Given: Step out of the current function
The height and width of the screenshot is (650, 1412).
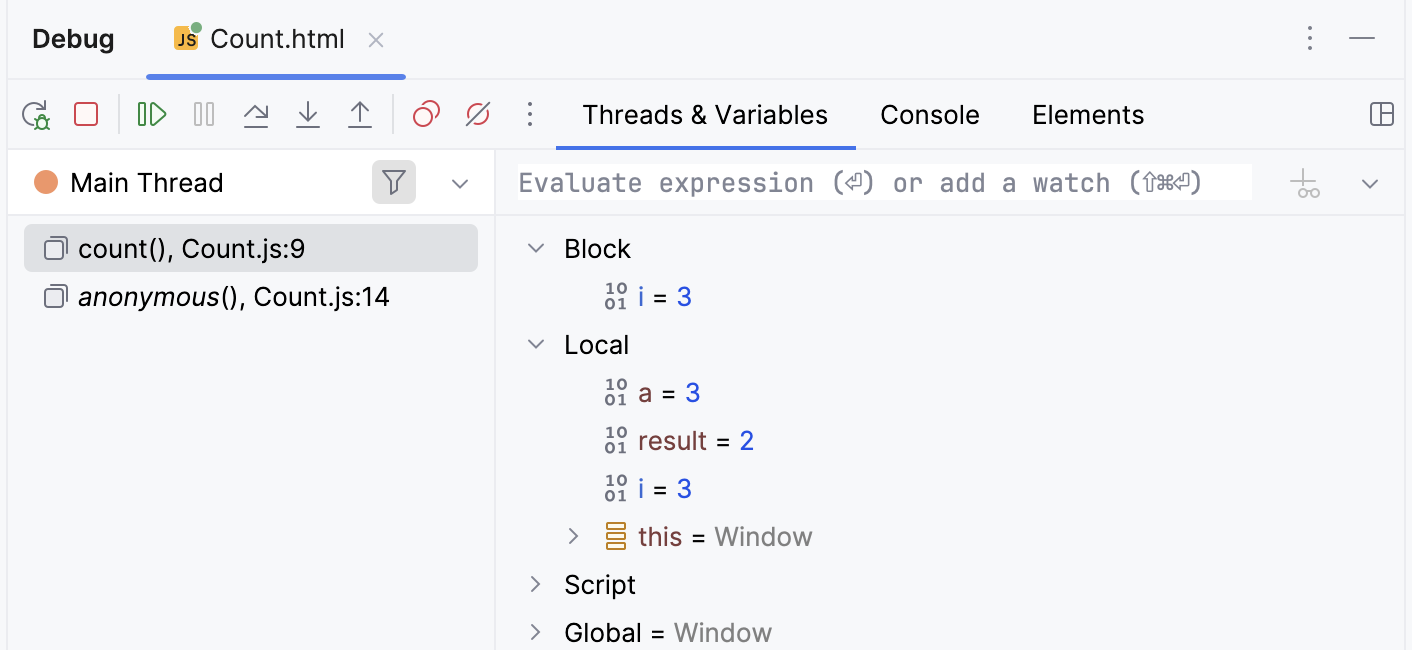Looking at the screenshot, I should click(360, 115).
